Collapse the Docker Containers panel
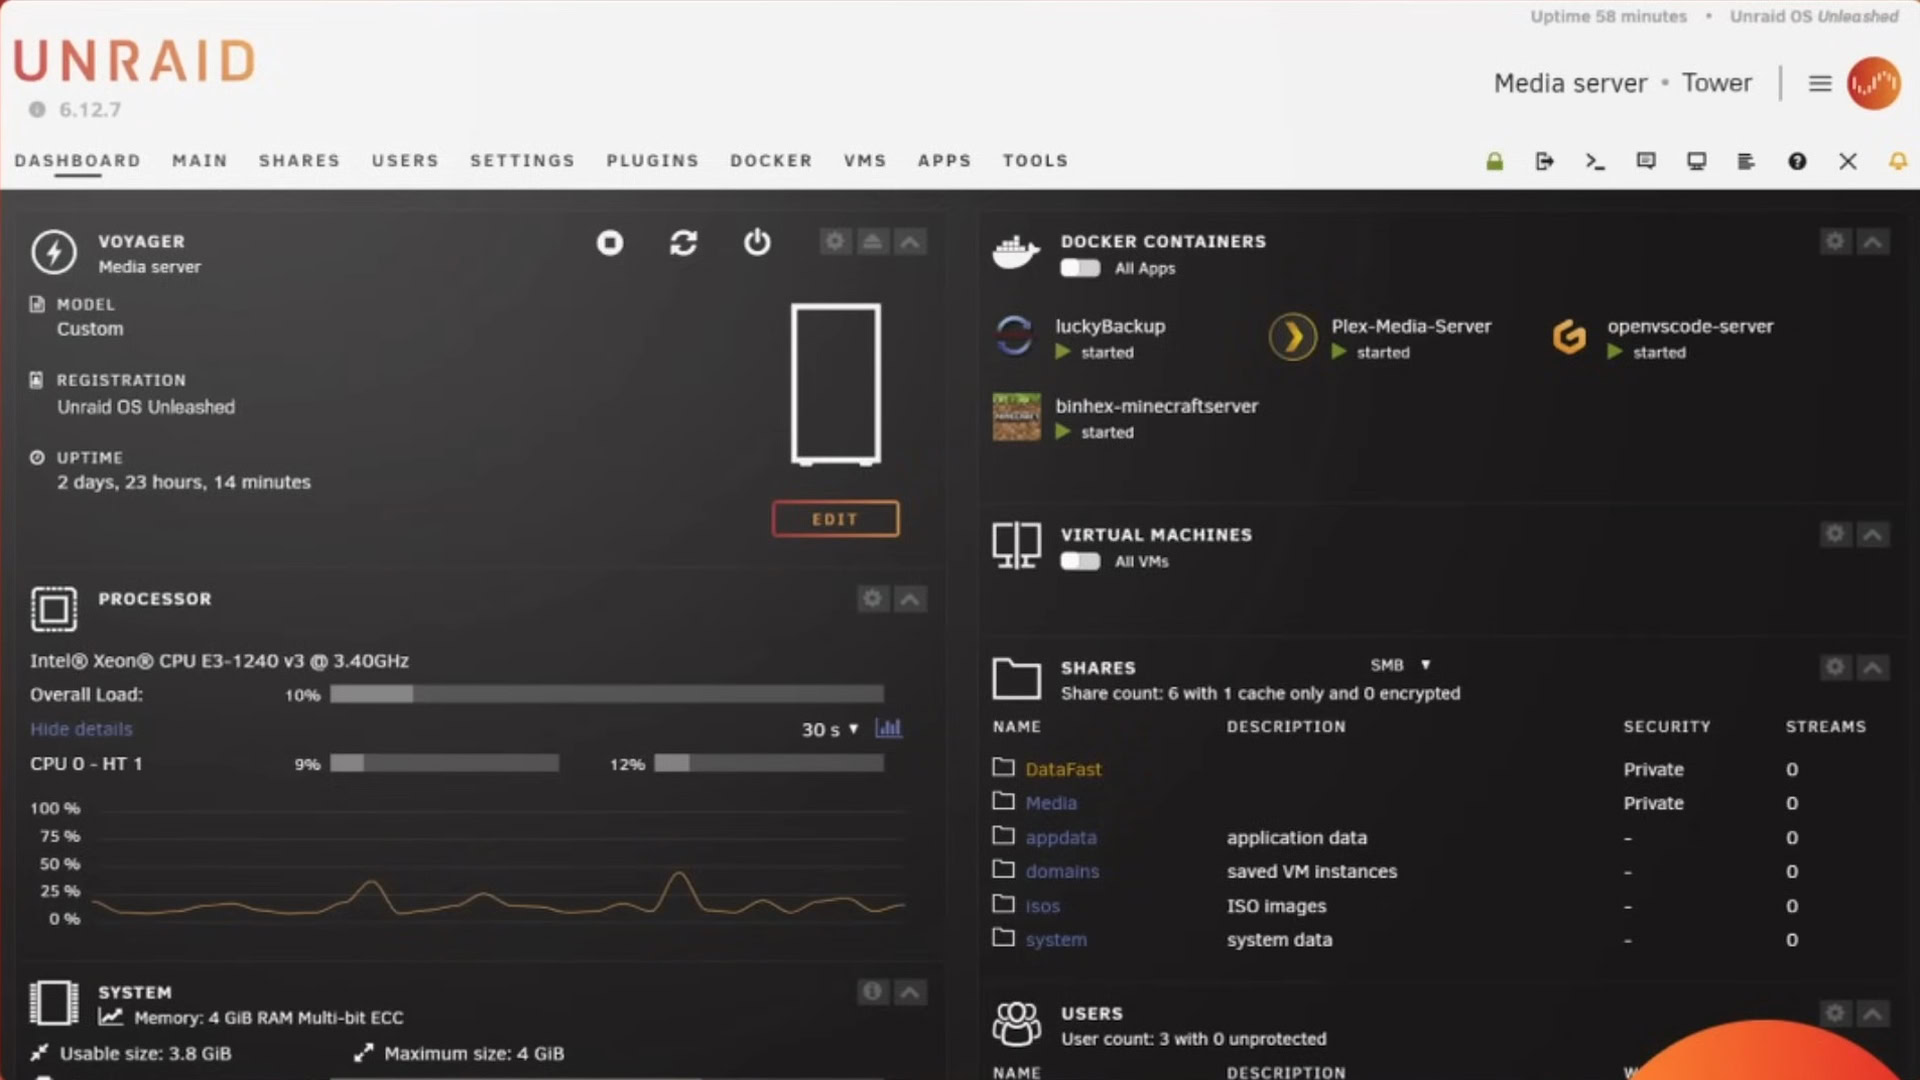The height and width of the screenshot is (1080, 1920). coord(1873,242)
